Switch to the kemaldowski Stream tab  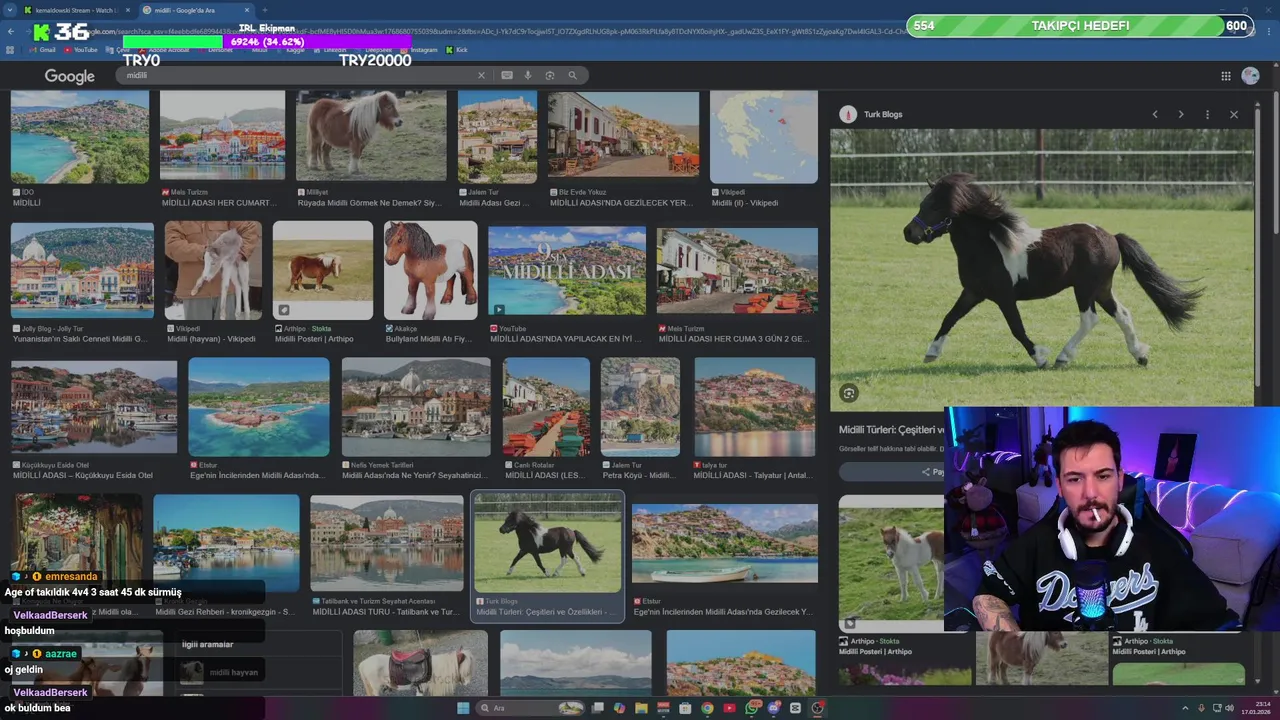click(x=76, y=10)
